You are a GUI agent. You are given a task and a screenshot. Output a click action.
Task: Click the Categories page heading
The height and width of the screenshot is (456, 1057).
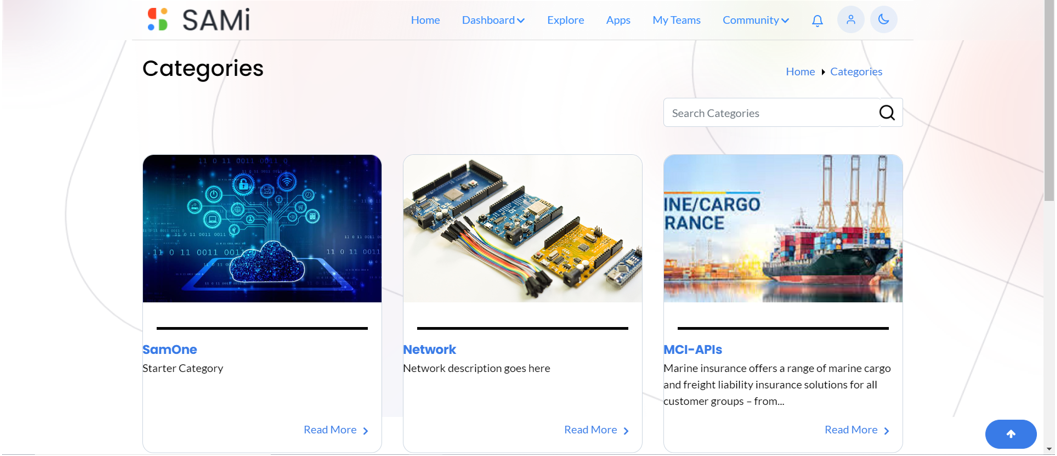pyautogui.click(x=203, y=69)
